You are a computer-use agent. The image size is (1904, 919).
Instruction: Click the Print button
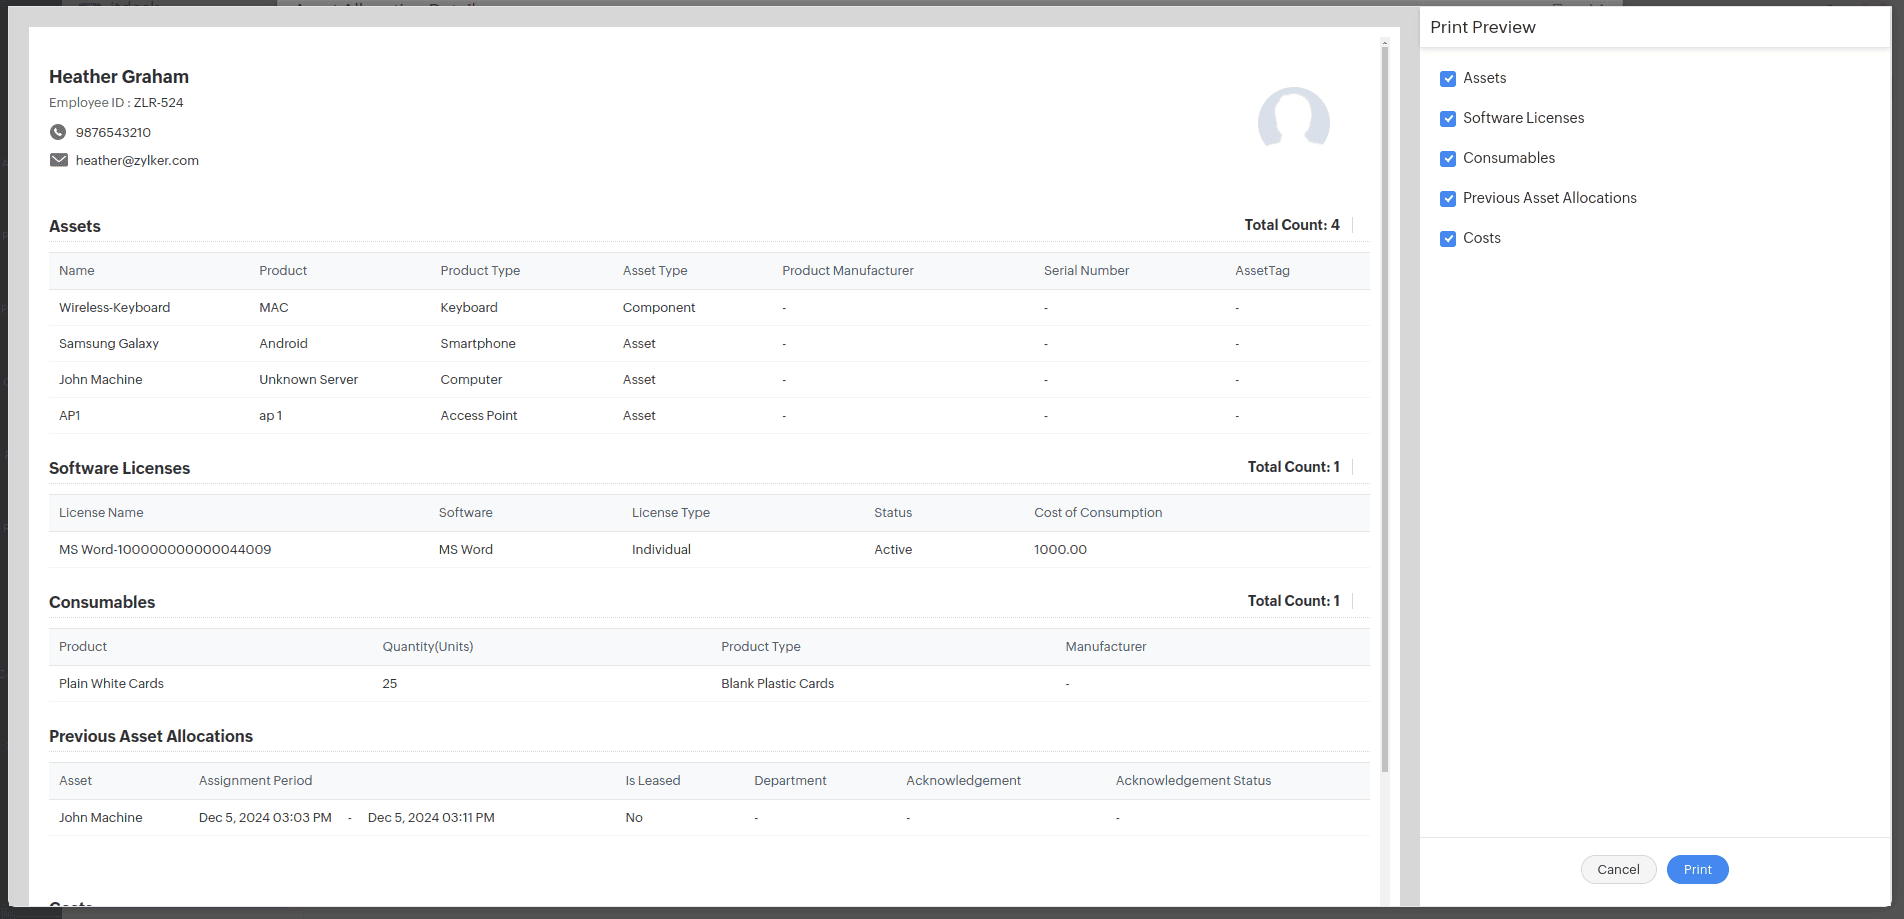click(x=1697, y=870)
